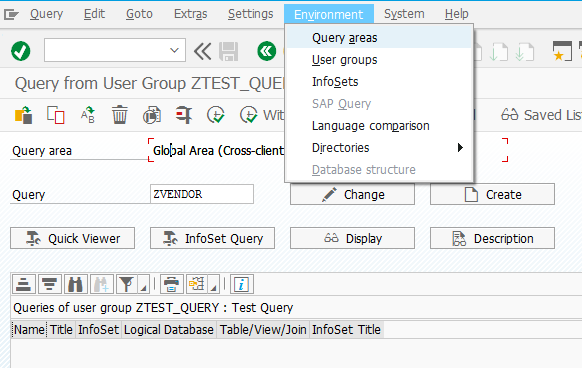
Task: Click the green Back arrow icon
Action: point(267,51)
